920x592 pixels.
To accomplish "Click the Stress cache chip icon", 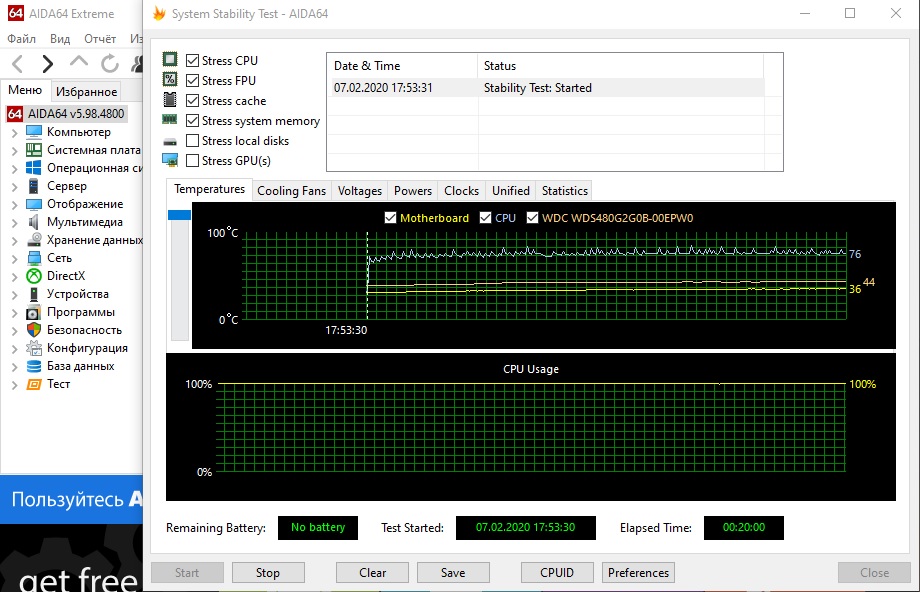I will [x=170, y=100].
